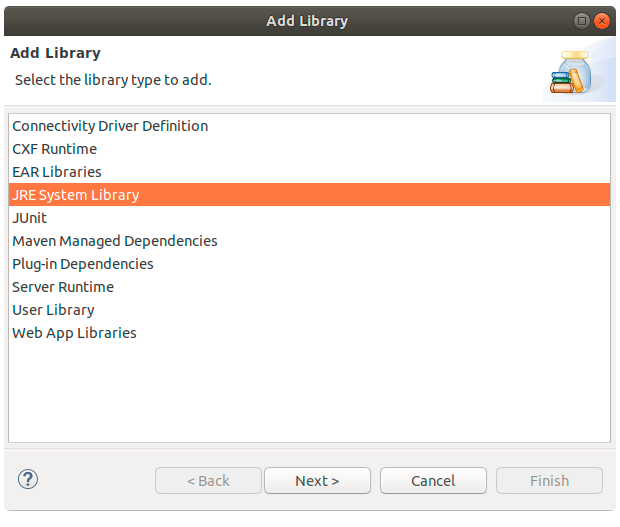Click the help question mark icon
This screenshot has width=620, height=527.
tap(28, 480)
